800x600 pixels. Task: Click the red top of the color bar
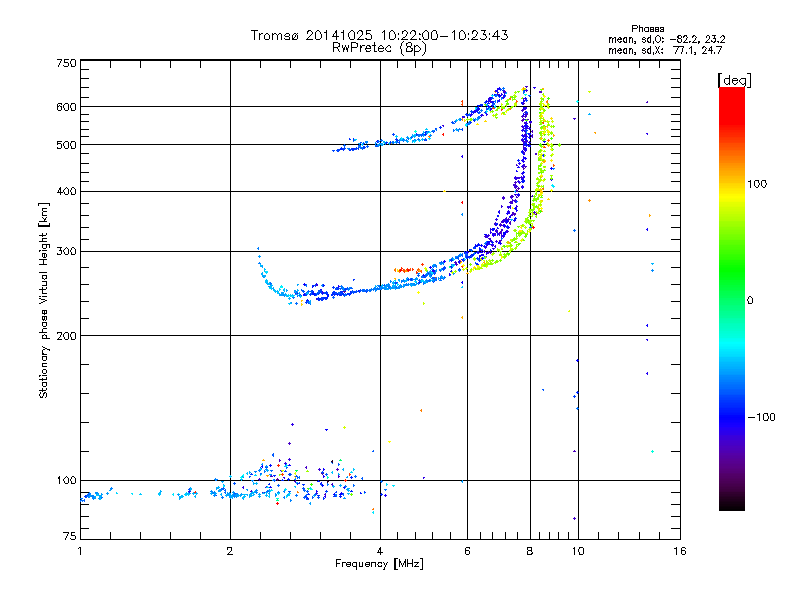732,99
